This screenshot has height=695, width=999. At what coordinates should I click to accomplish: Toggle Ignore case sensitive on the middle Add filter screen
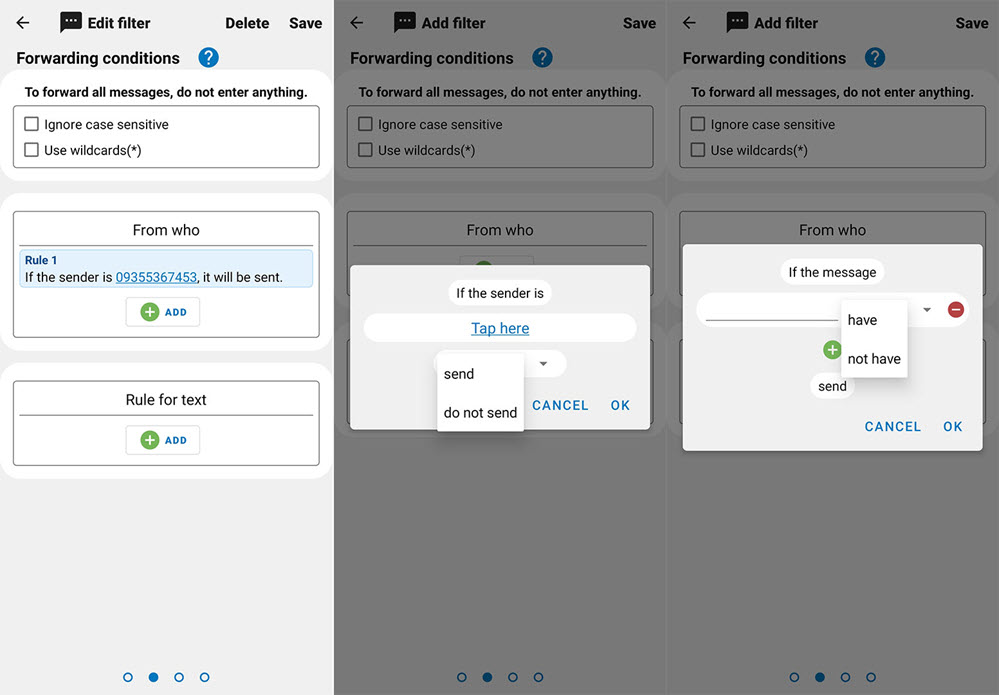(x=365, y=124)
